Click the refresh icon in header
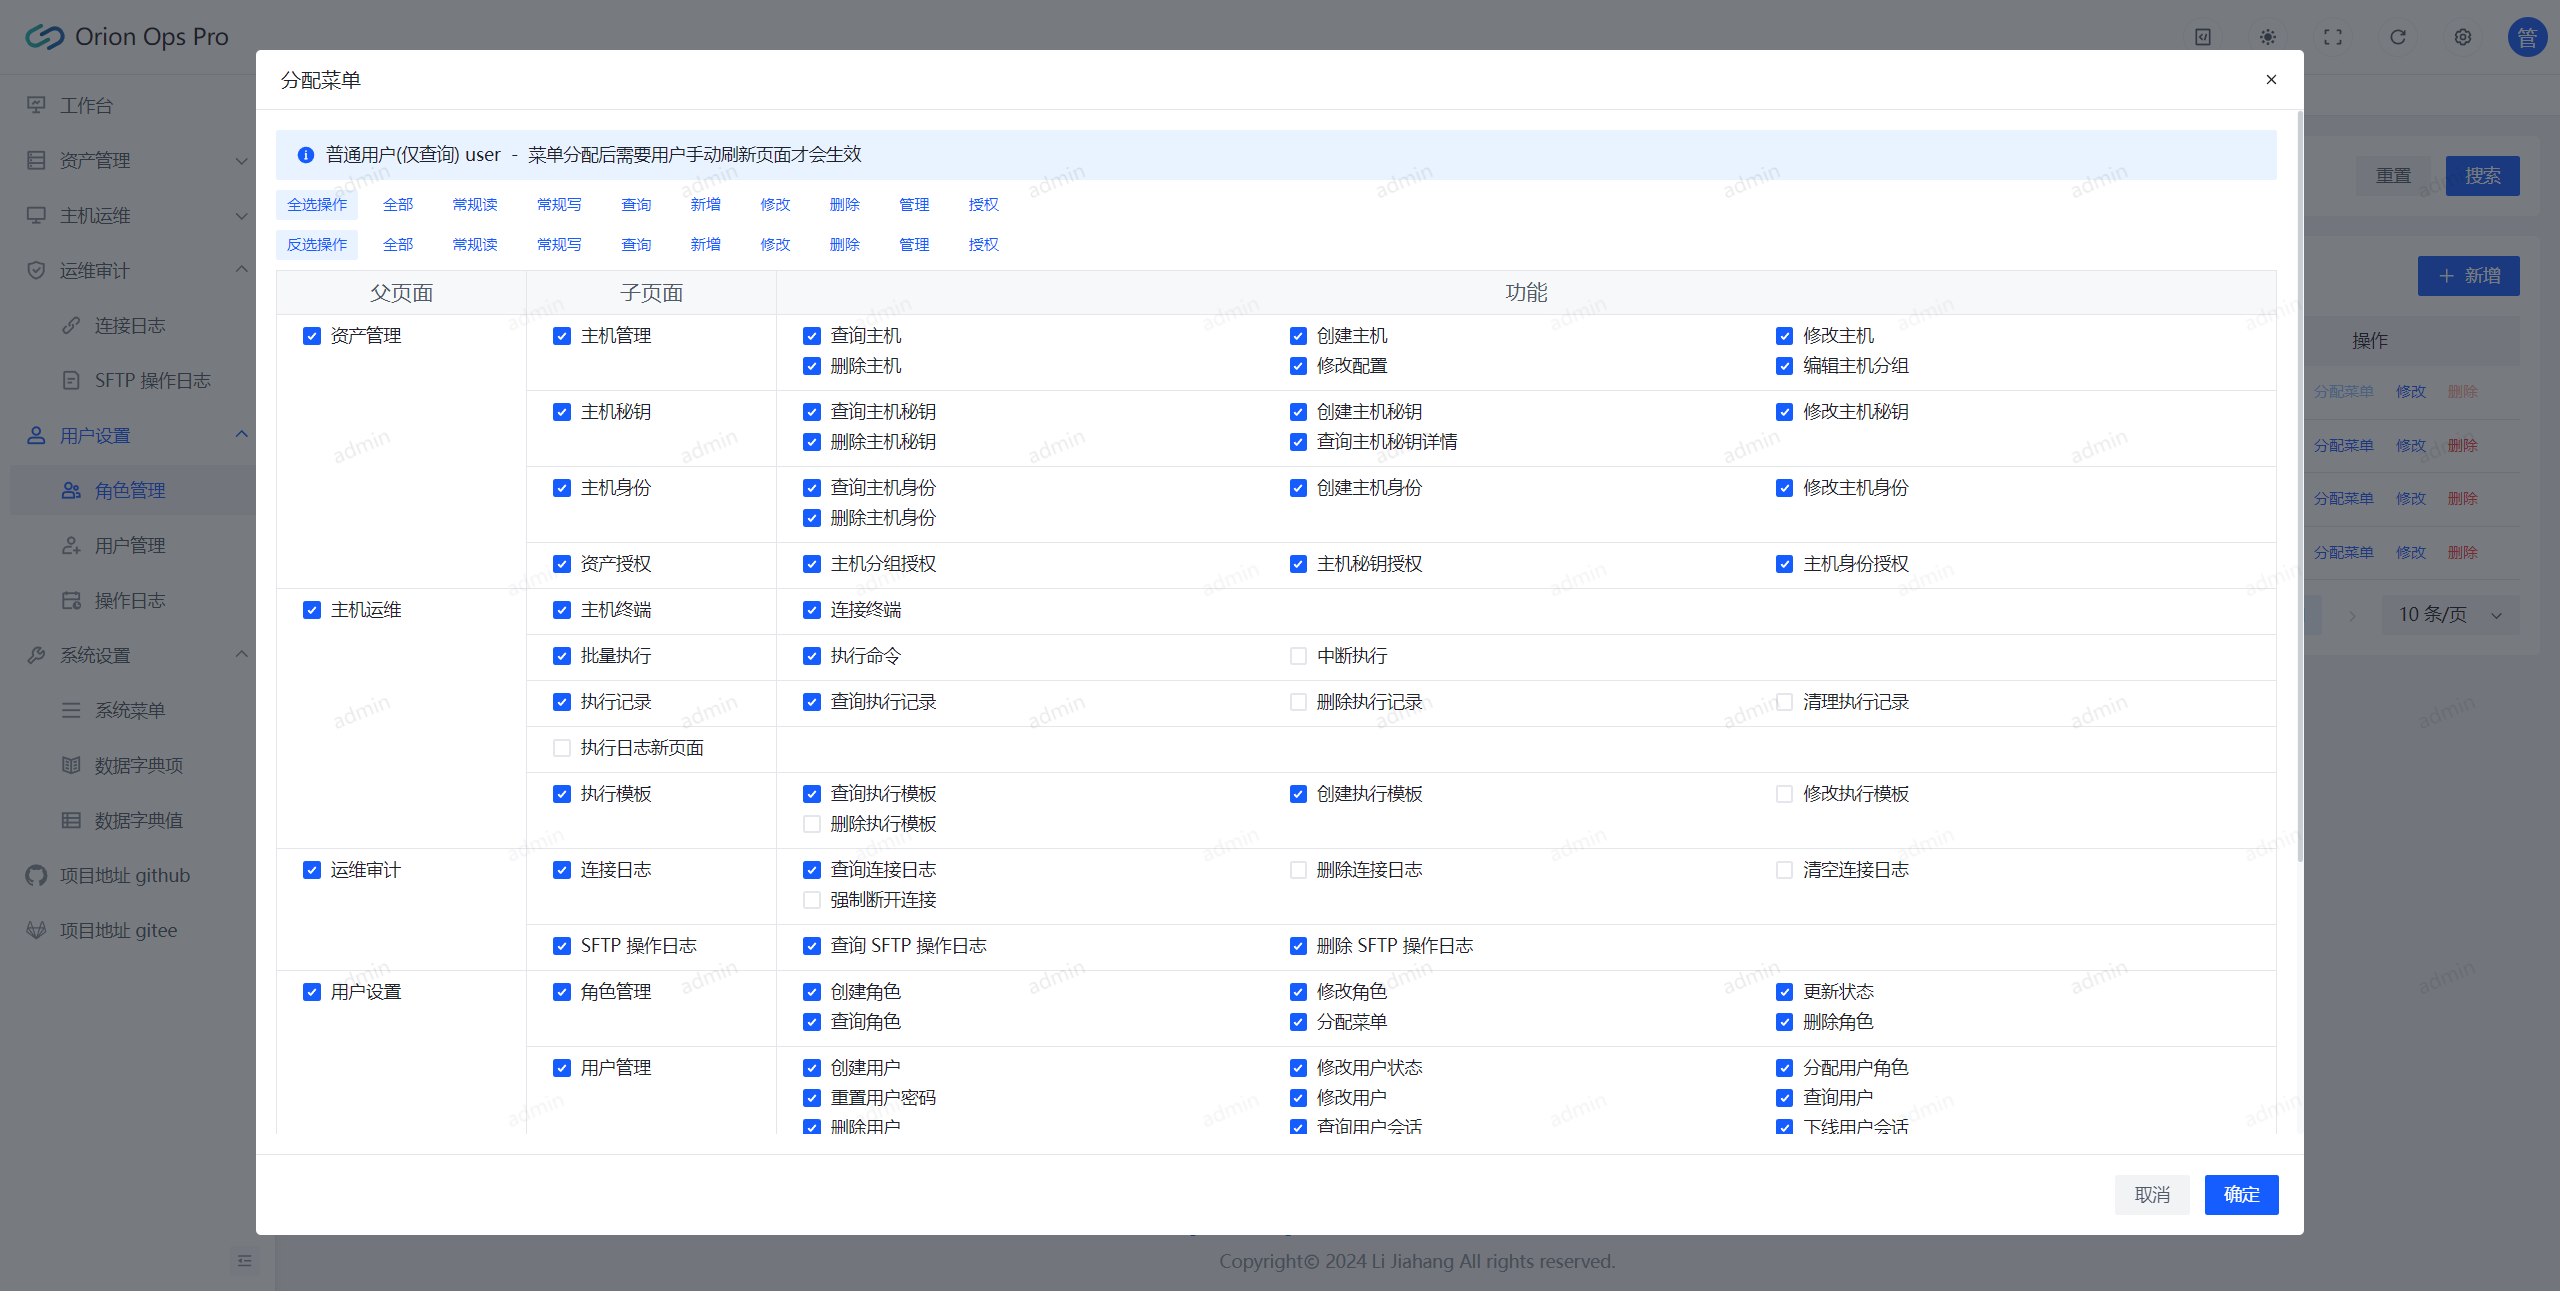This screenshot has width=2560, height=1291. (x=2397, y=37)
